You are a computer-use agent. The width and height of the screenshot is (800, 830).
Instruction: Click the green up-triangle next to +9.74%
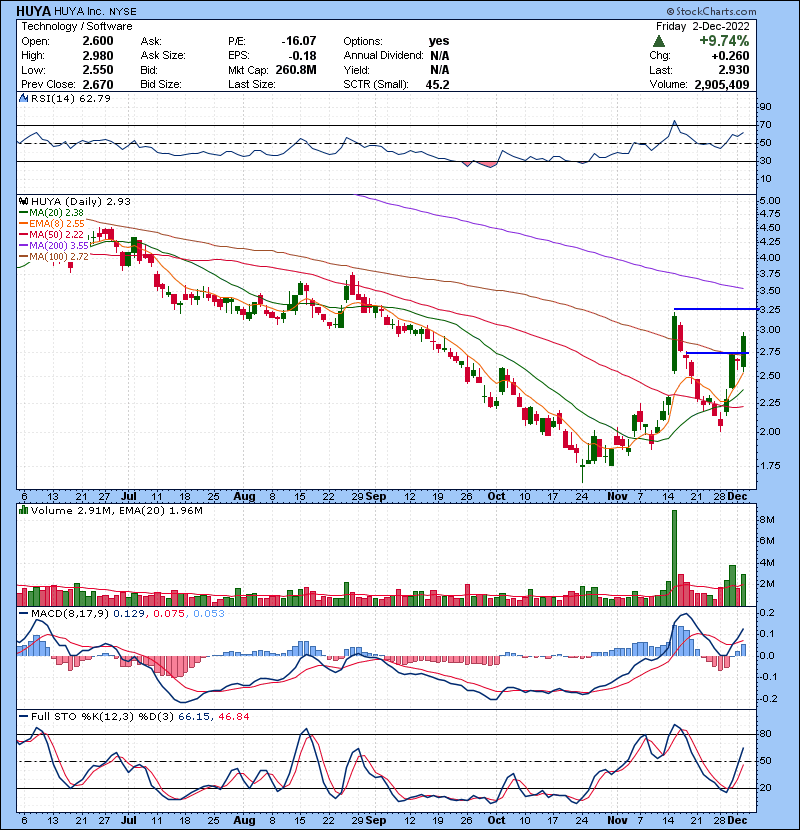tap(659, 41)
